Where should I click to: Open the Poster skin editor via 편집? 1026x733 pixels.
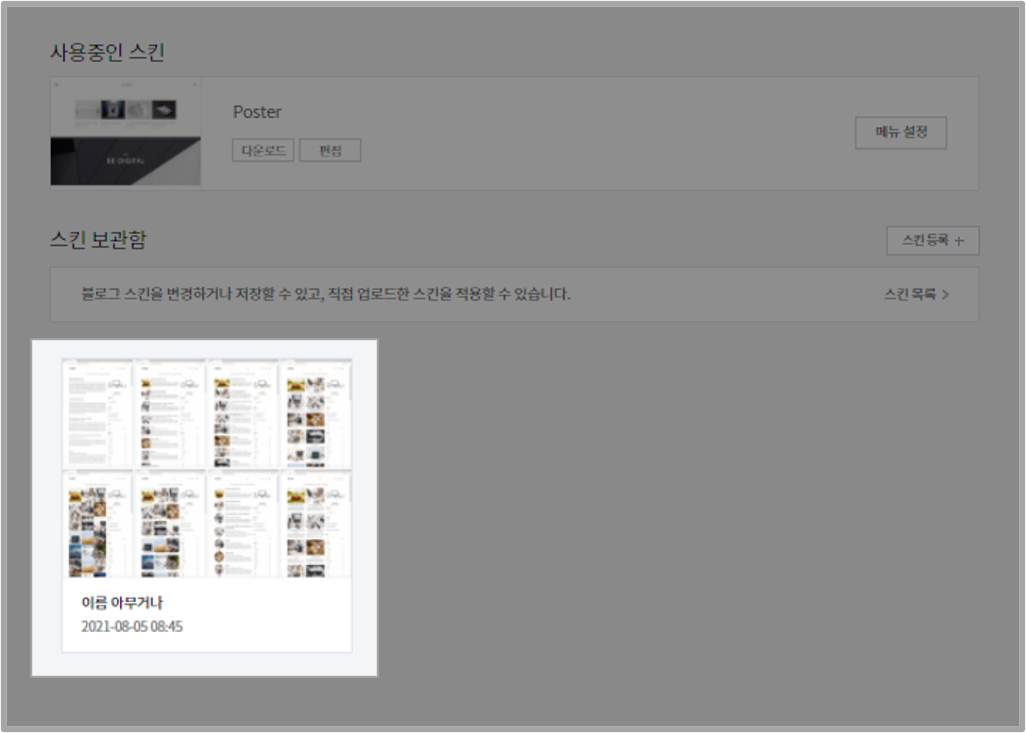click(x=330, y=150)
